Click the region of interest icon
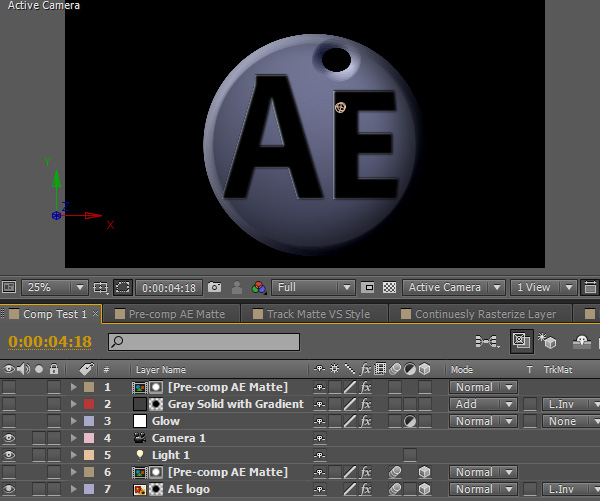Image resolution: width=600 pixels, height=501 pixels. point(122,288)
